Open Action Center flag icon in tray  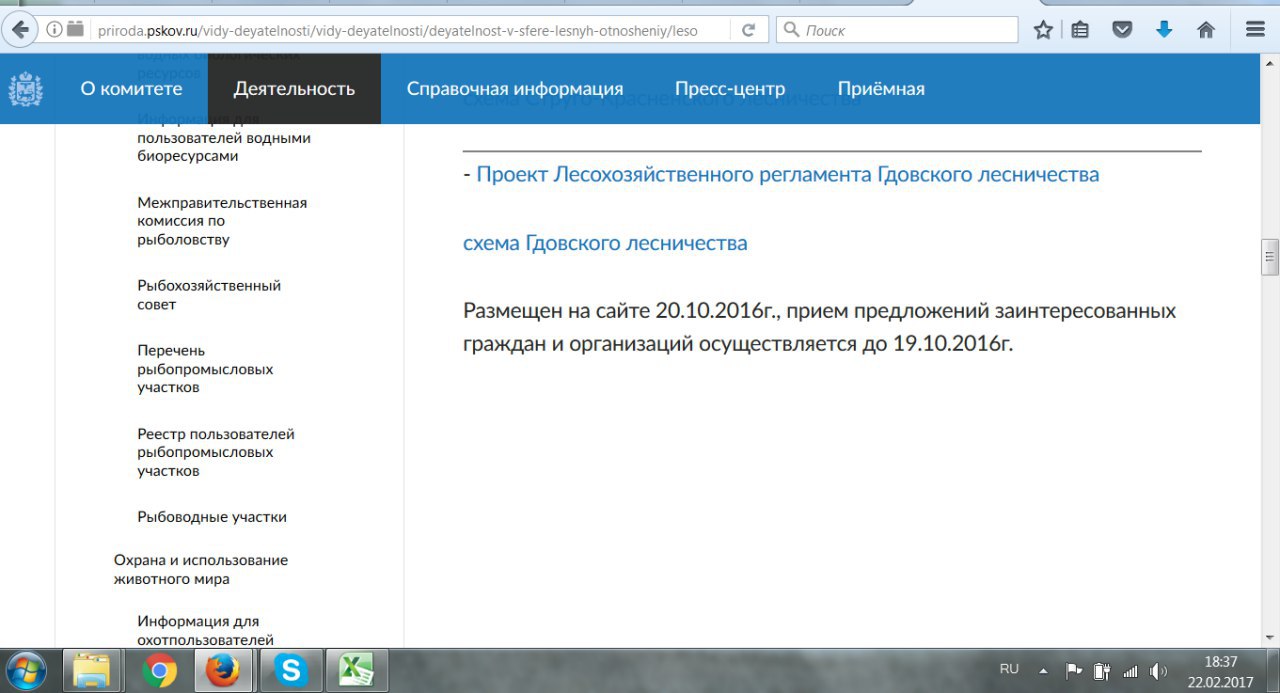coord(1074,670)
